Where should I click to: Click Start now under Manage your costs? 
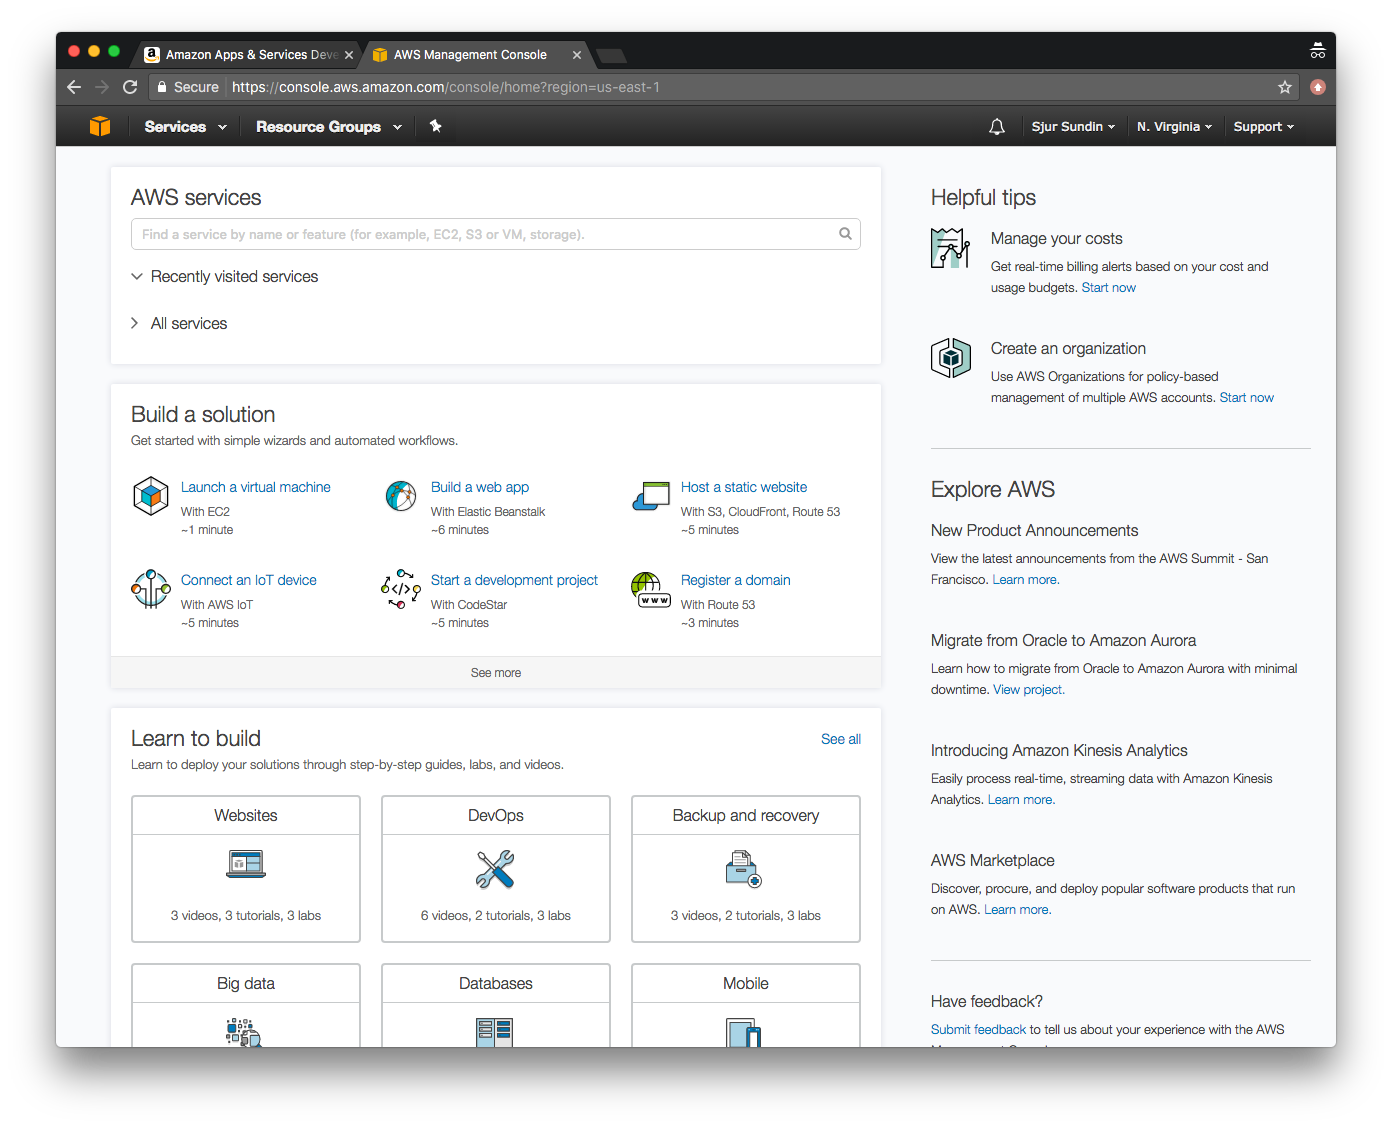coord(1109,288)
